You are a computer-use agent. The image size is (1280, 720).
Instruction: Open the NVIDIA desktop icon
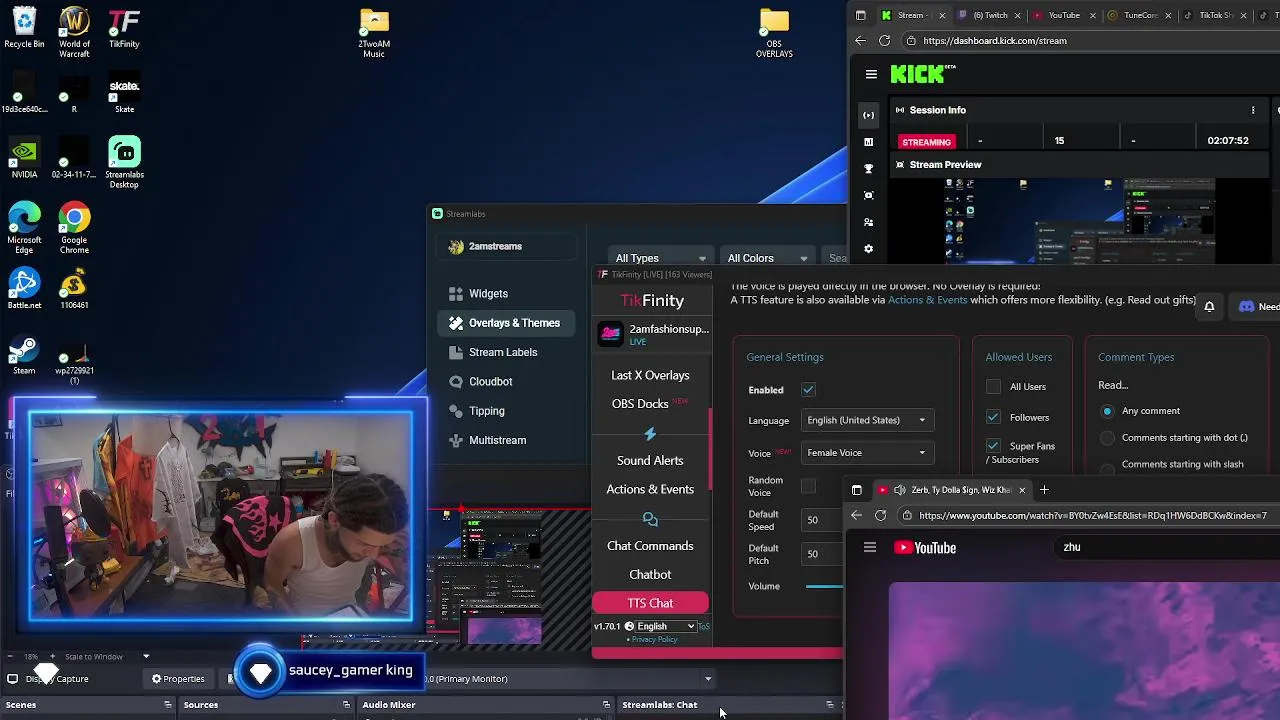(x=24, y=160)
